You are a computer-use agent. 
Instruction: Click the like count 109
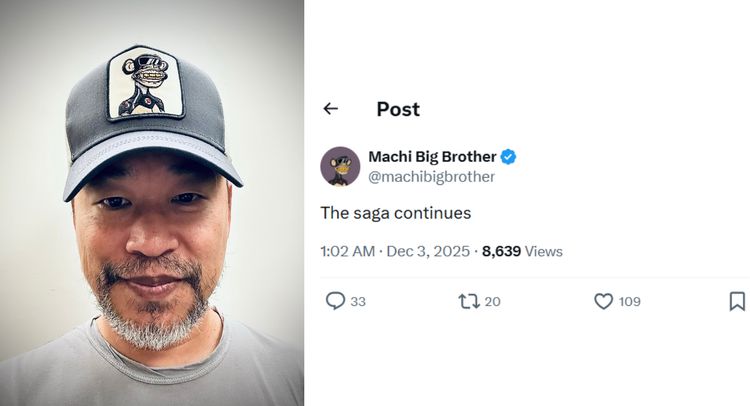coord(629,302)
